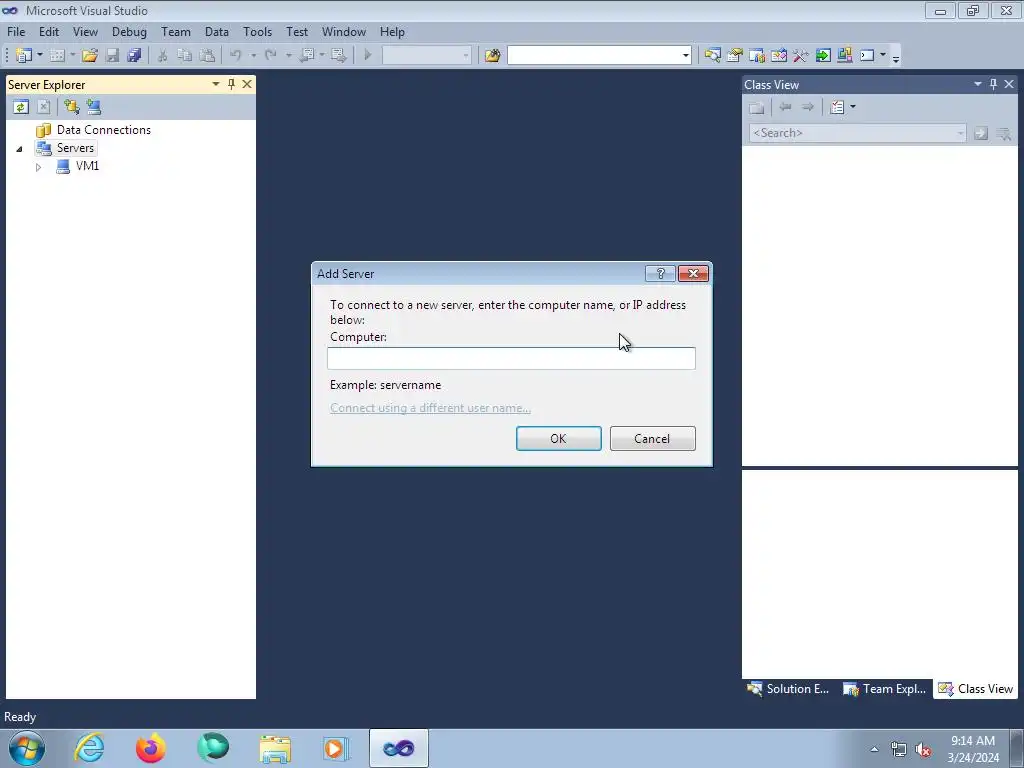Viewport: 1024px width, 768px height.
Task: Click the Save floppy disk icon
Action: tap(112, 56)
